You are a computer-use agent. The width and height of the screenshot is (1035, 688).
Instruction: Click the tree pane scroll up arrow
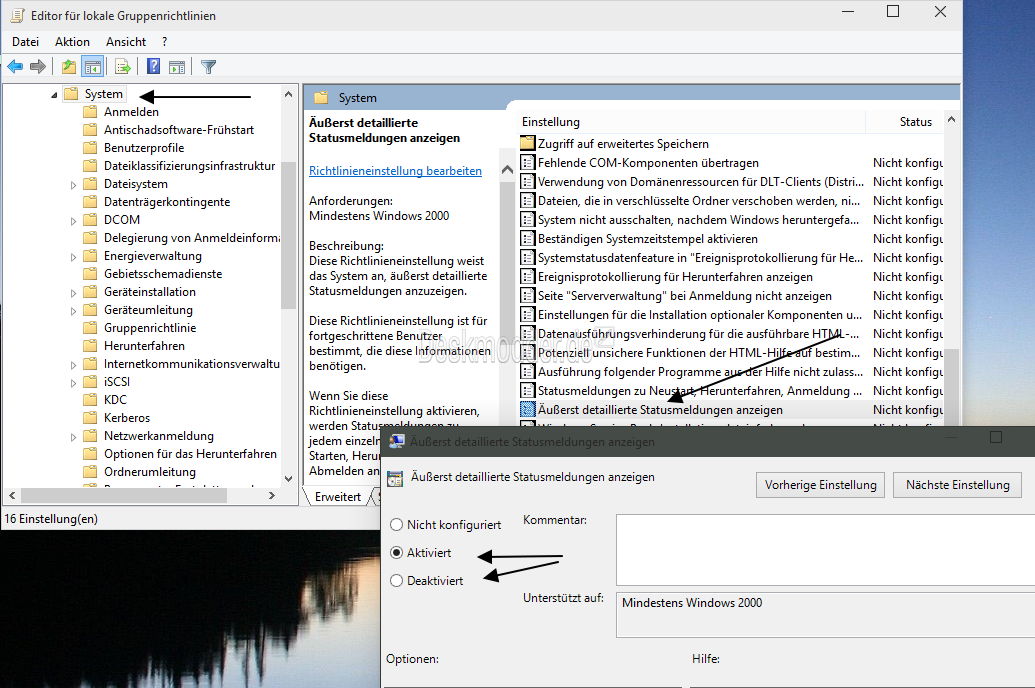288,94
